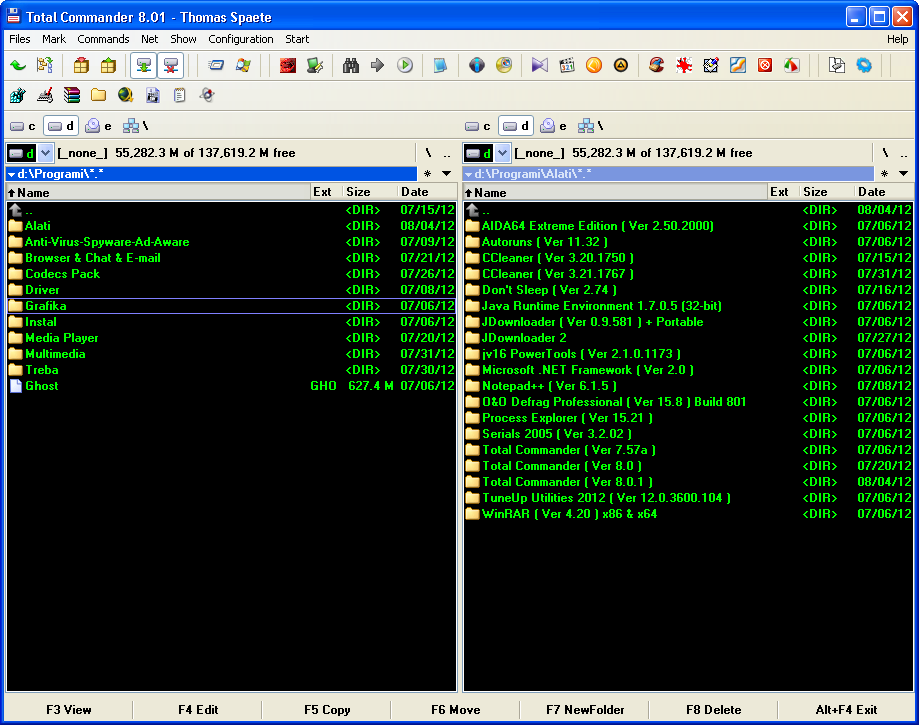Select drive e in right panel drive bar
This screenshot has height=725, width=919.
click(553, 126)
